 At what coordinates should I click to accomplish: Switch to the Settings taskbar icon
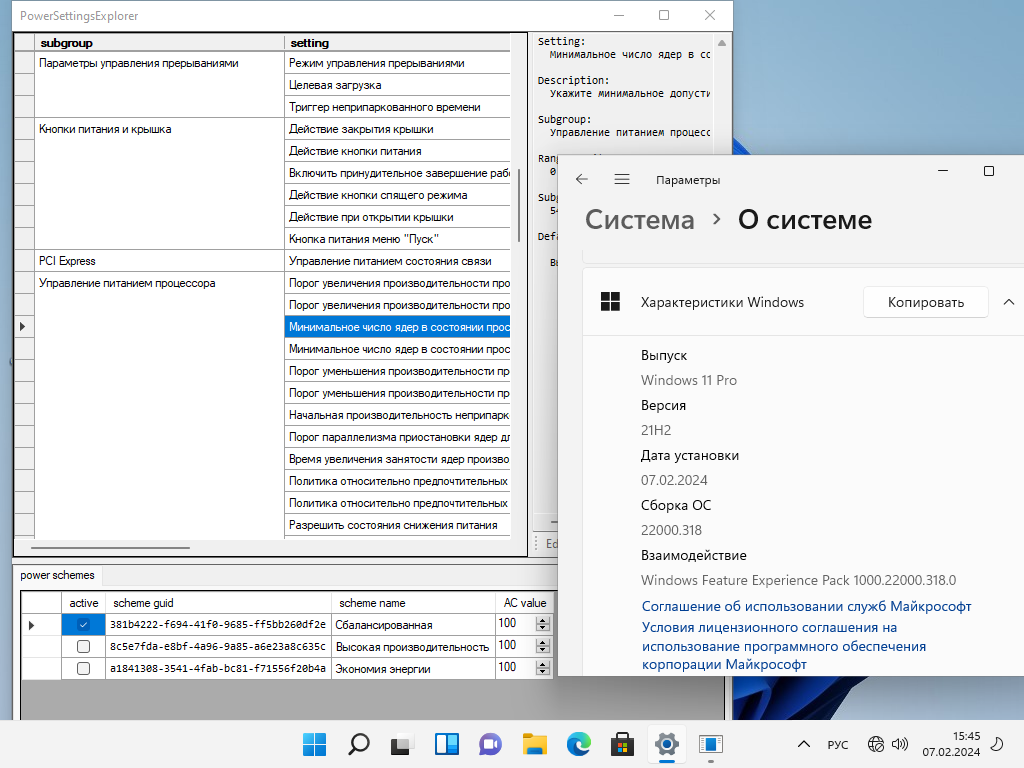coord(667,744)
